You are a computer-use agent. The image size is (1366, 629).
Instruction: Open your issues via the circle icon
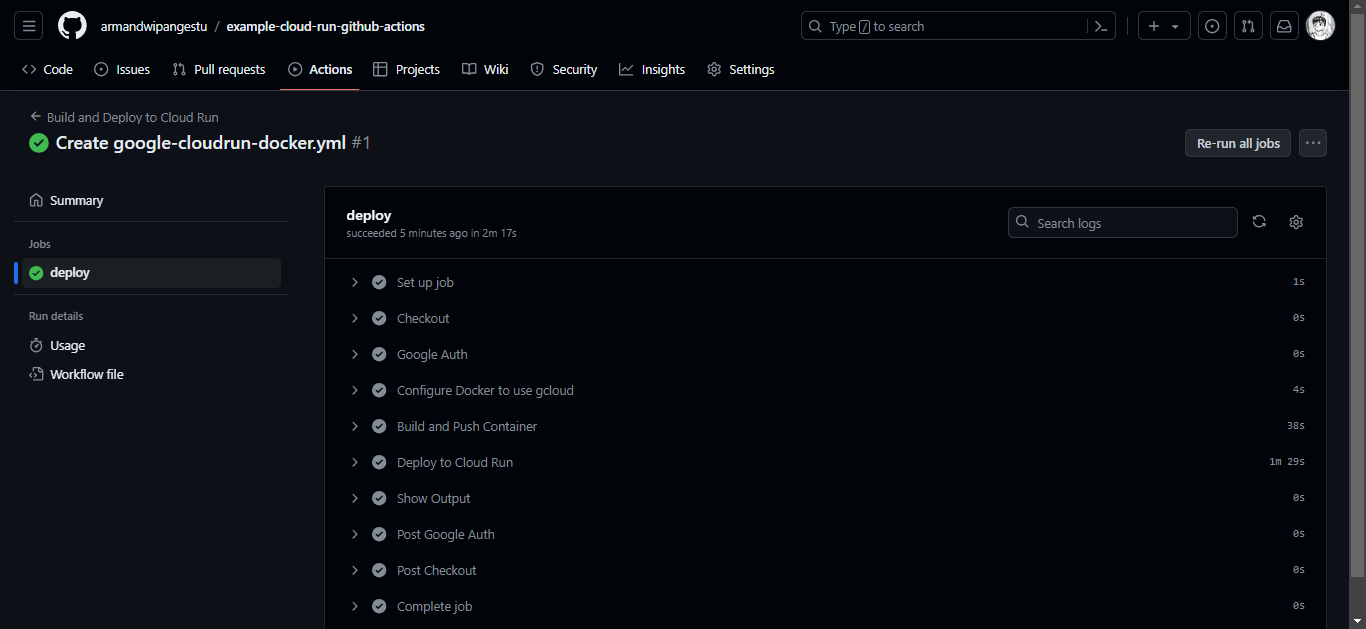pyautogui.click(x=1212, y=25)
